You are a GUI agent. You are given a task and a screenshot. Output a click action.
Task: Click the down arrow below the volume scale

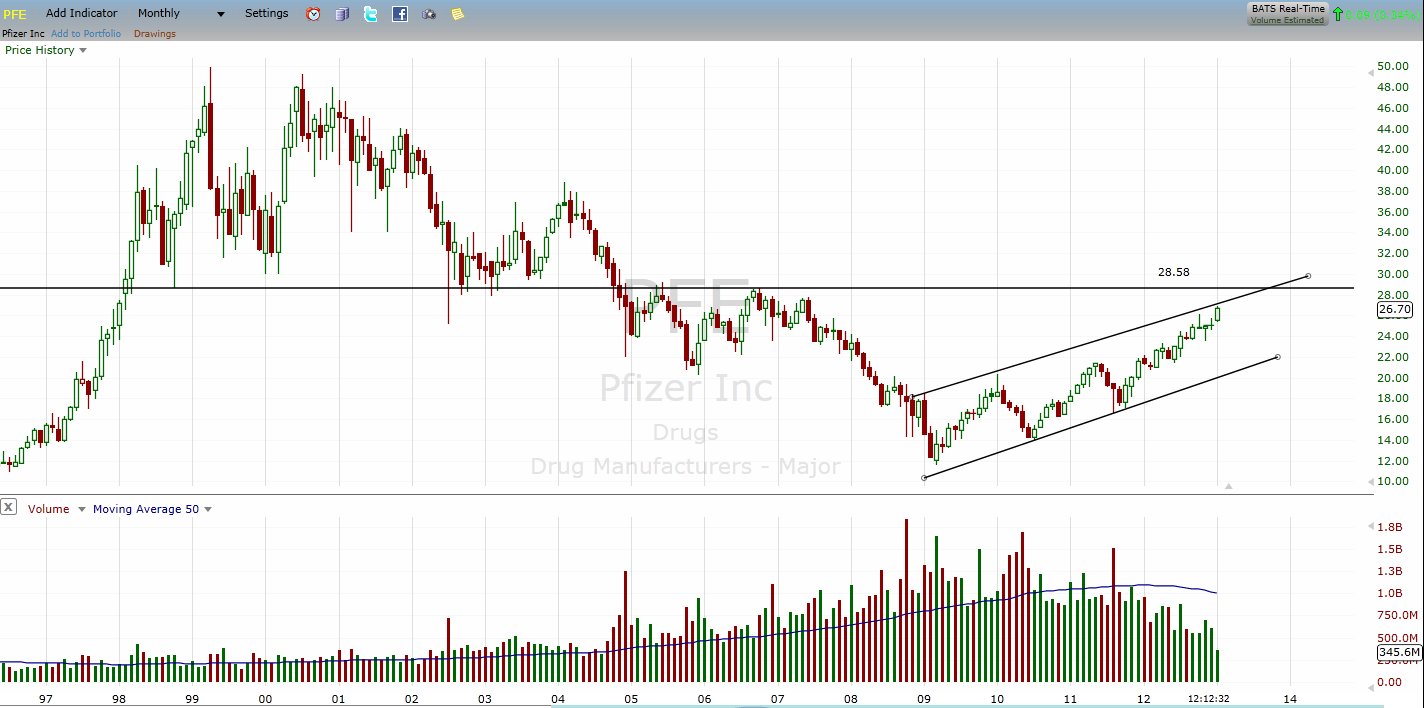(1369, 689)
